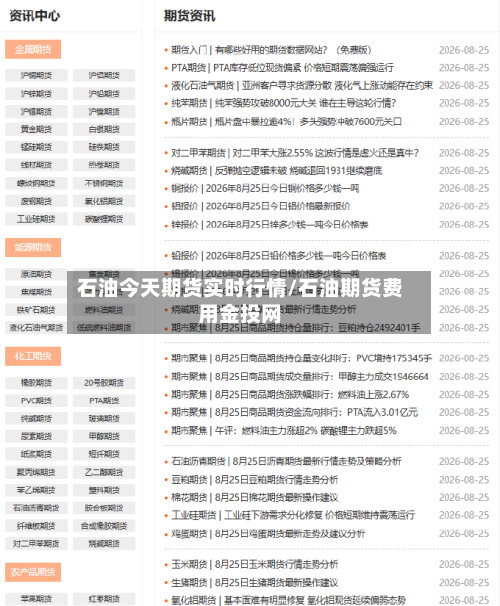Select 烧碱期货 in the sidebar
Screen dimensions: 500x606
[x=104, y=544]
